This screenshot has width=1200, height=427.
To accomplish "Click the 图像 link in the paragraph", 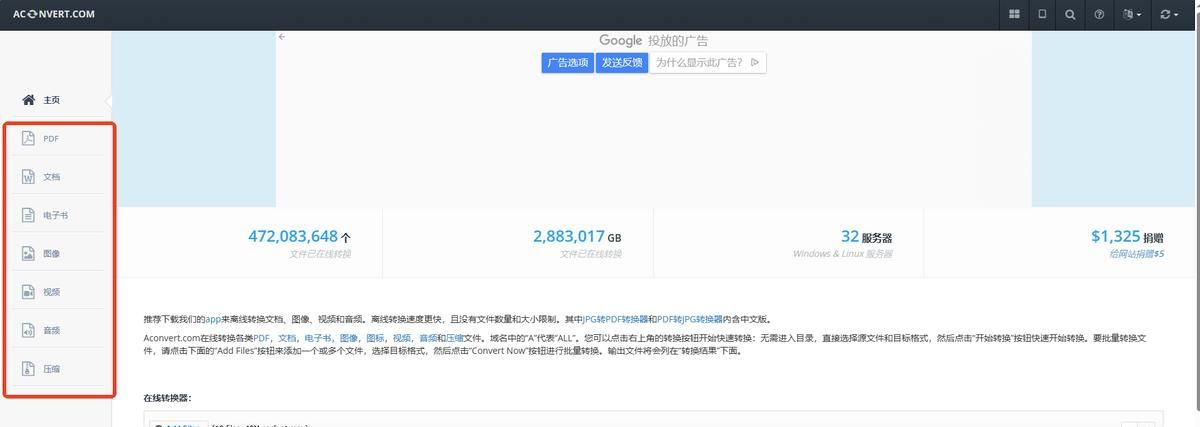I will pyautogui.click(x=349, y=338).
